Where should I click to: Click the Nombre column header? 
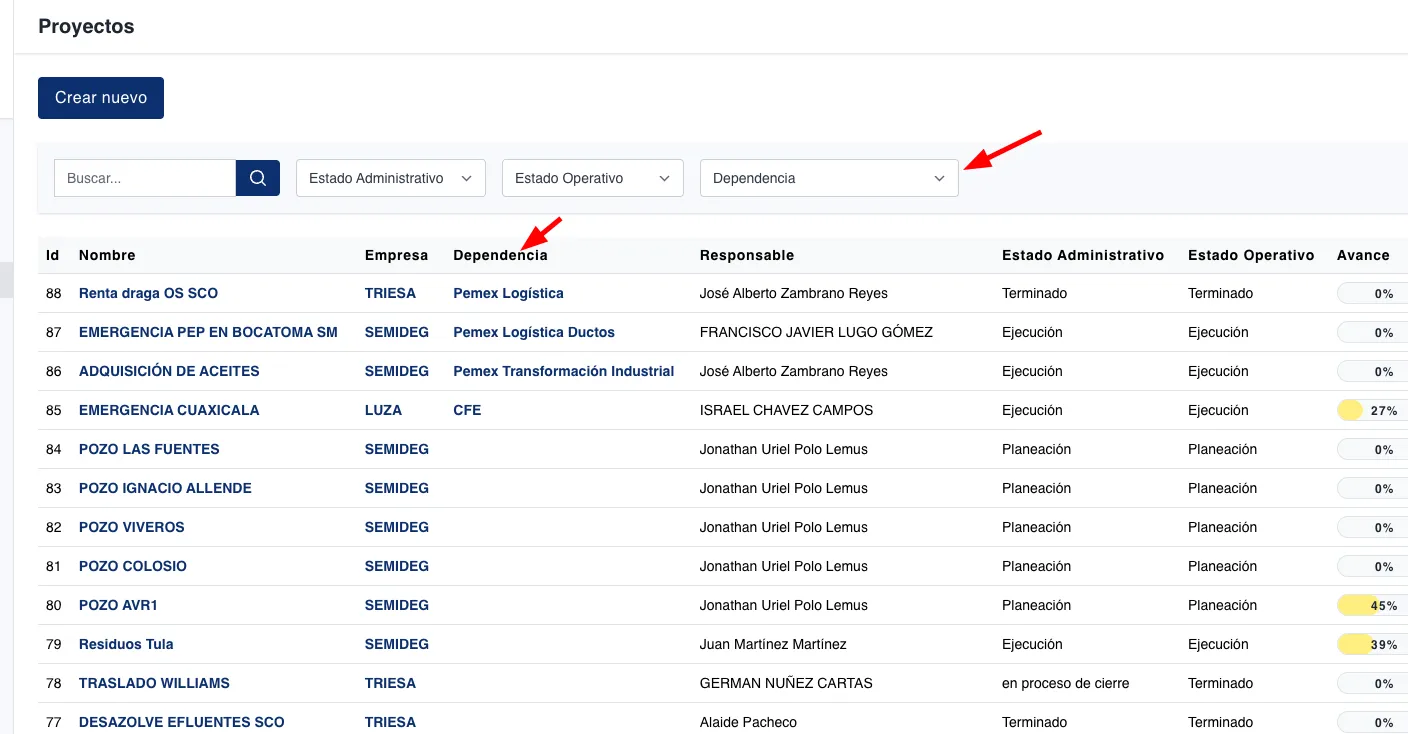107,255
